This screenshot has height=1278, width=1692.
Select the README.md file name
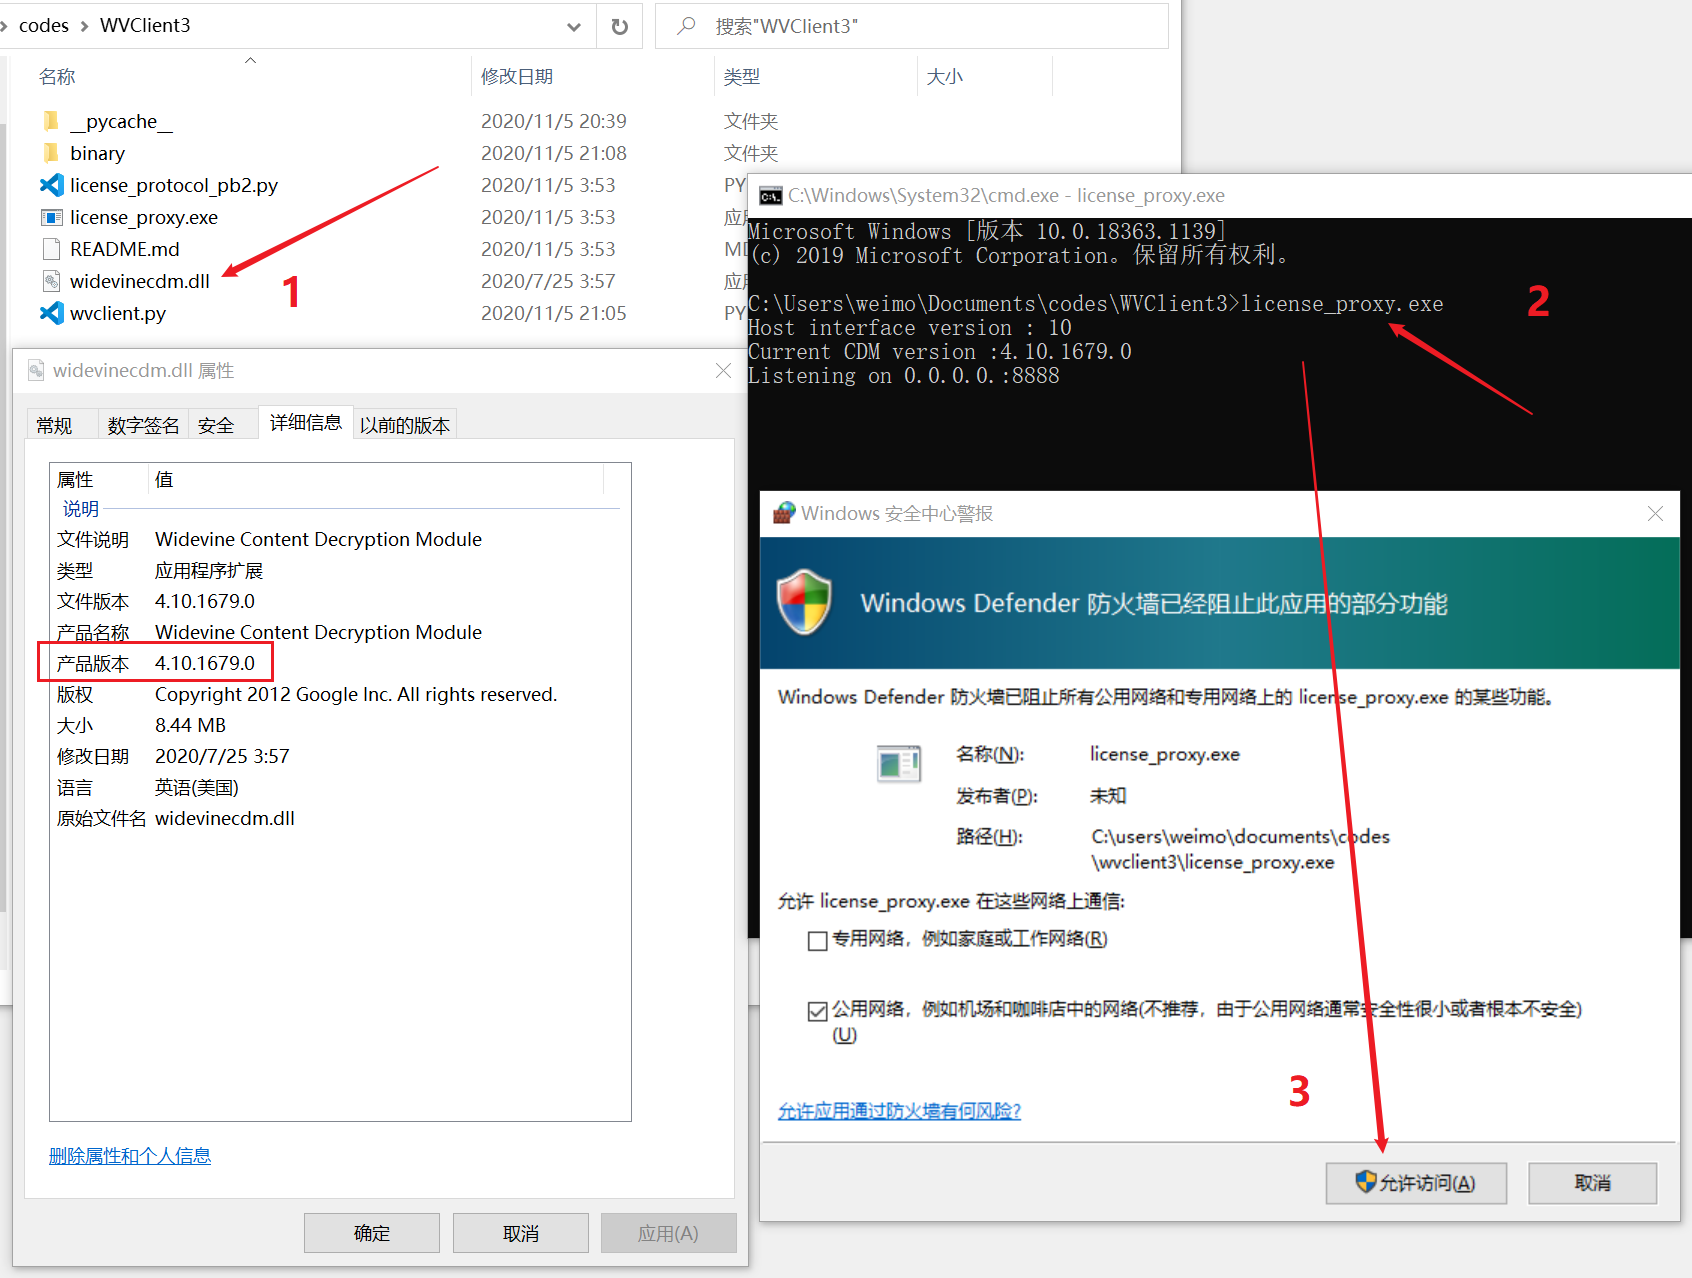point(125,249)
